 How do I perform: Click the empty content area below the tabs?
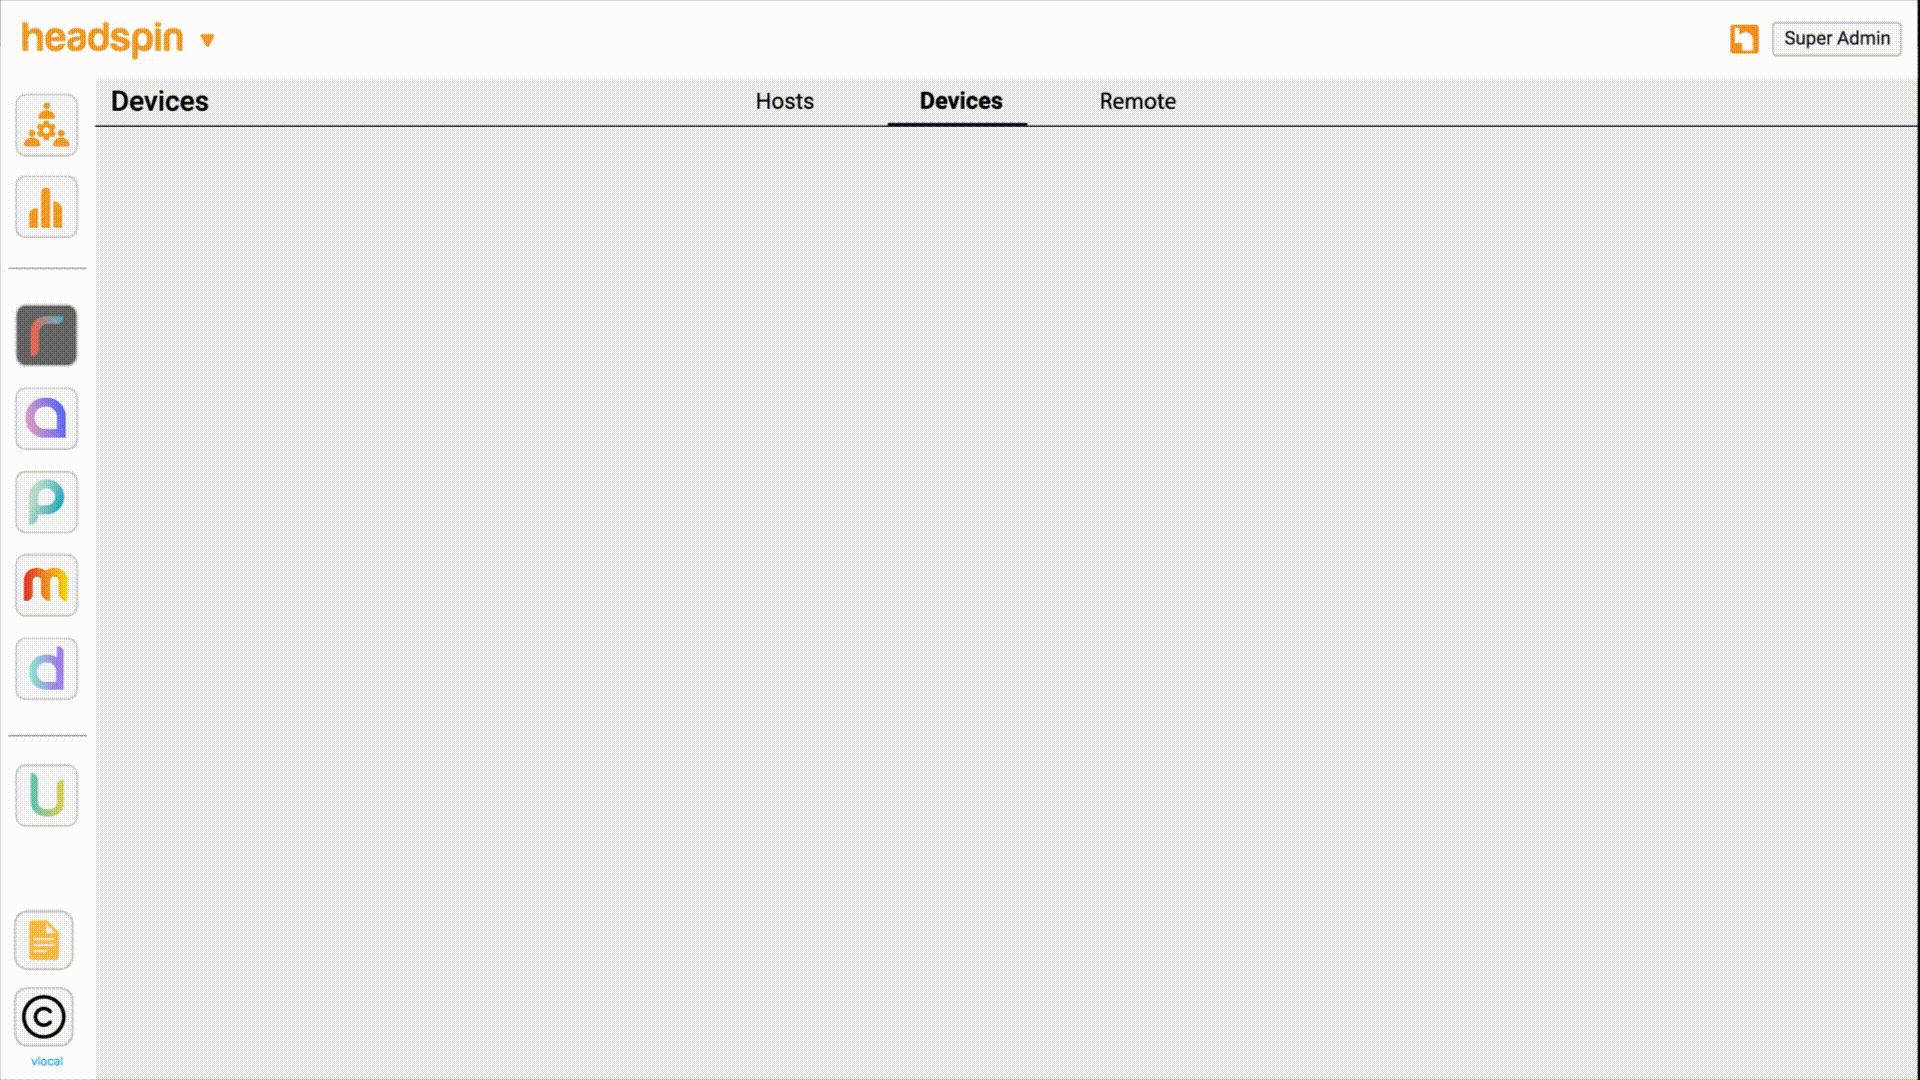pos(1000,600)
